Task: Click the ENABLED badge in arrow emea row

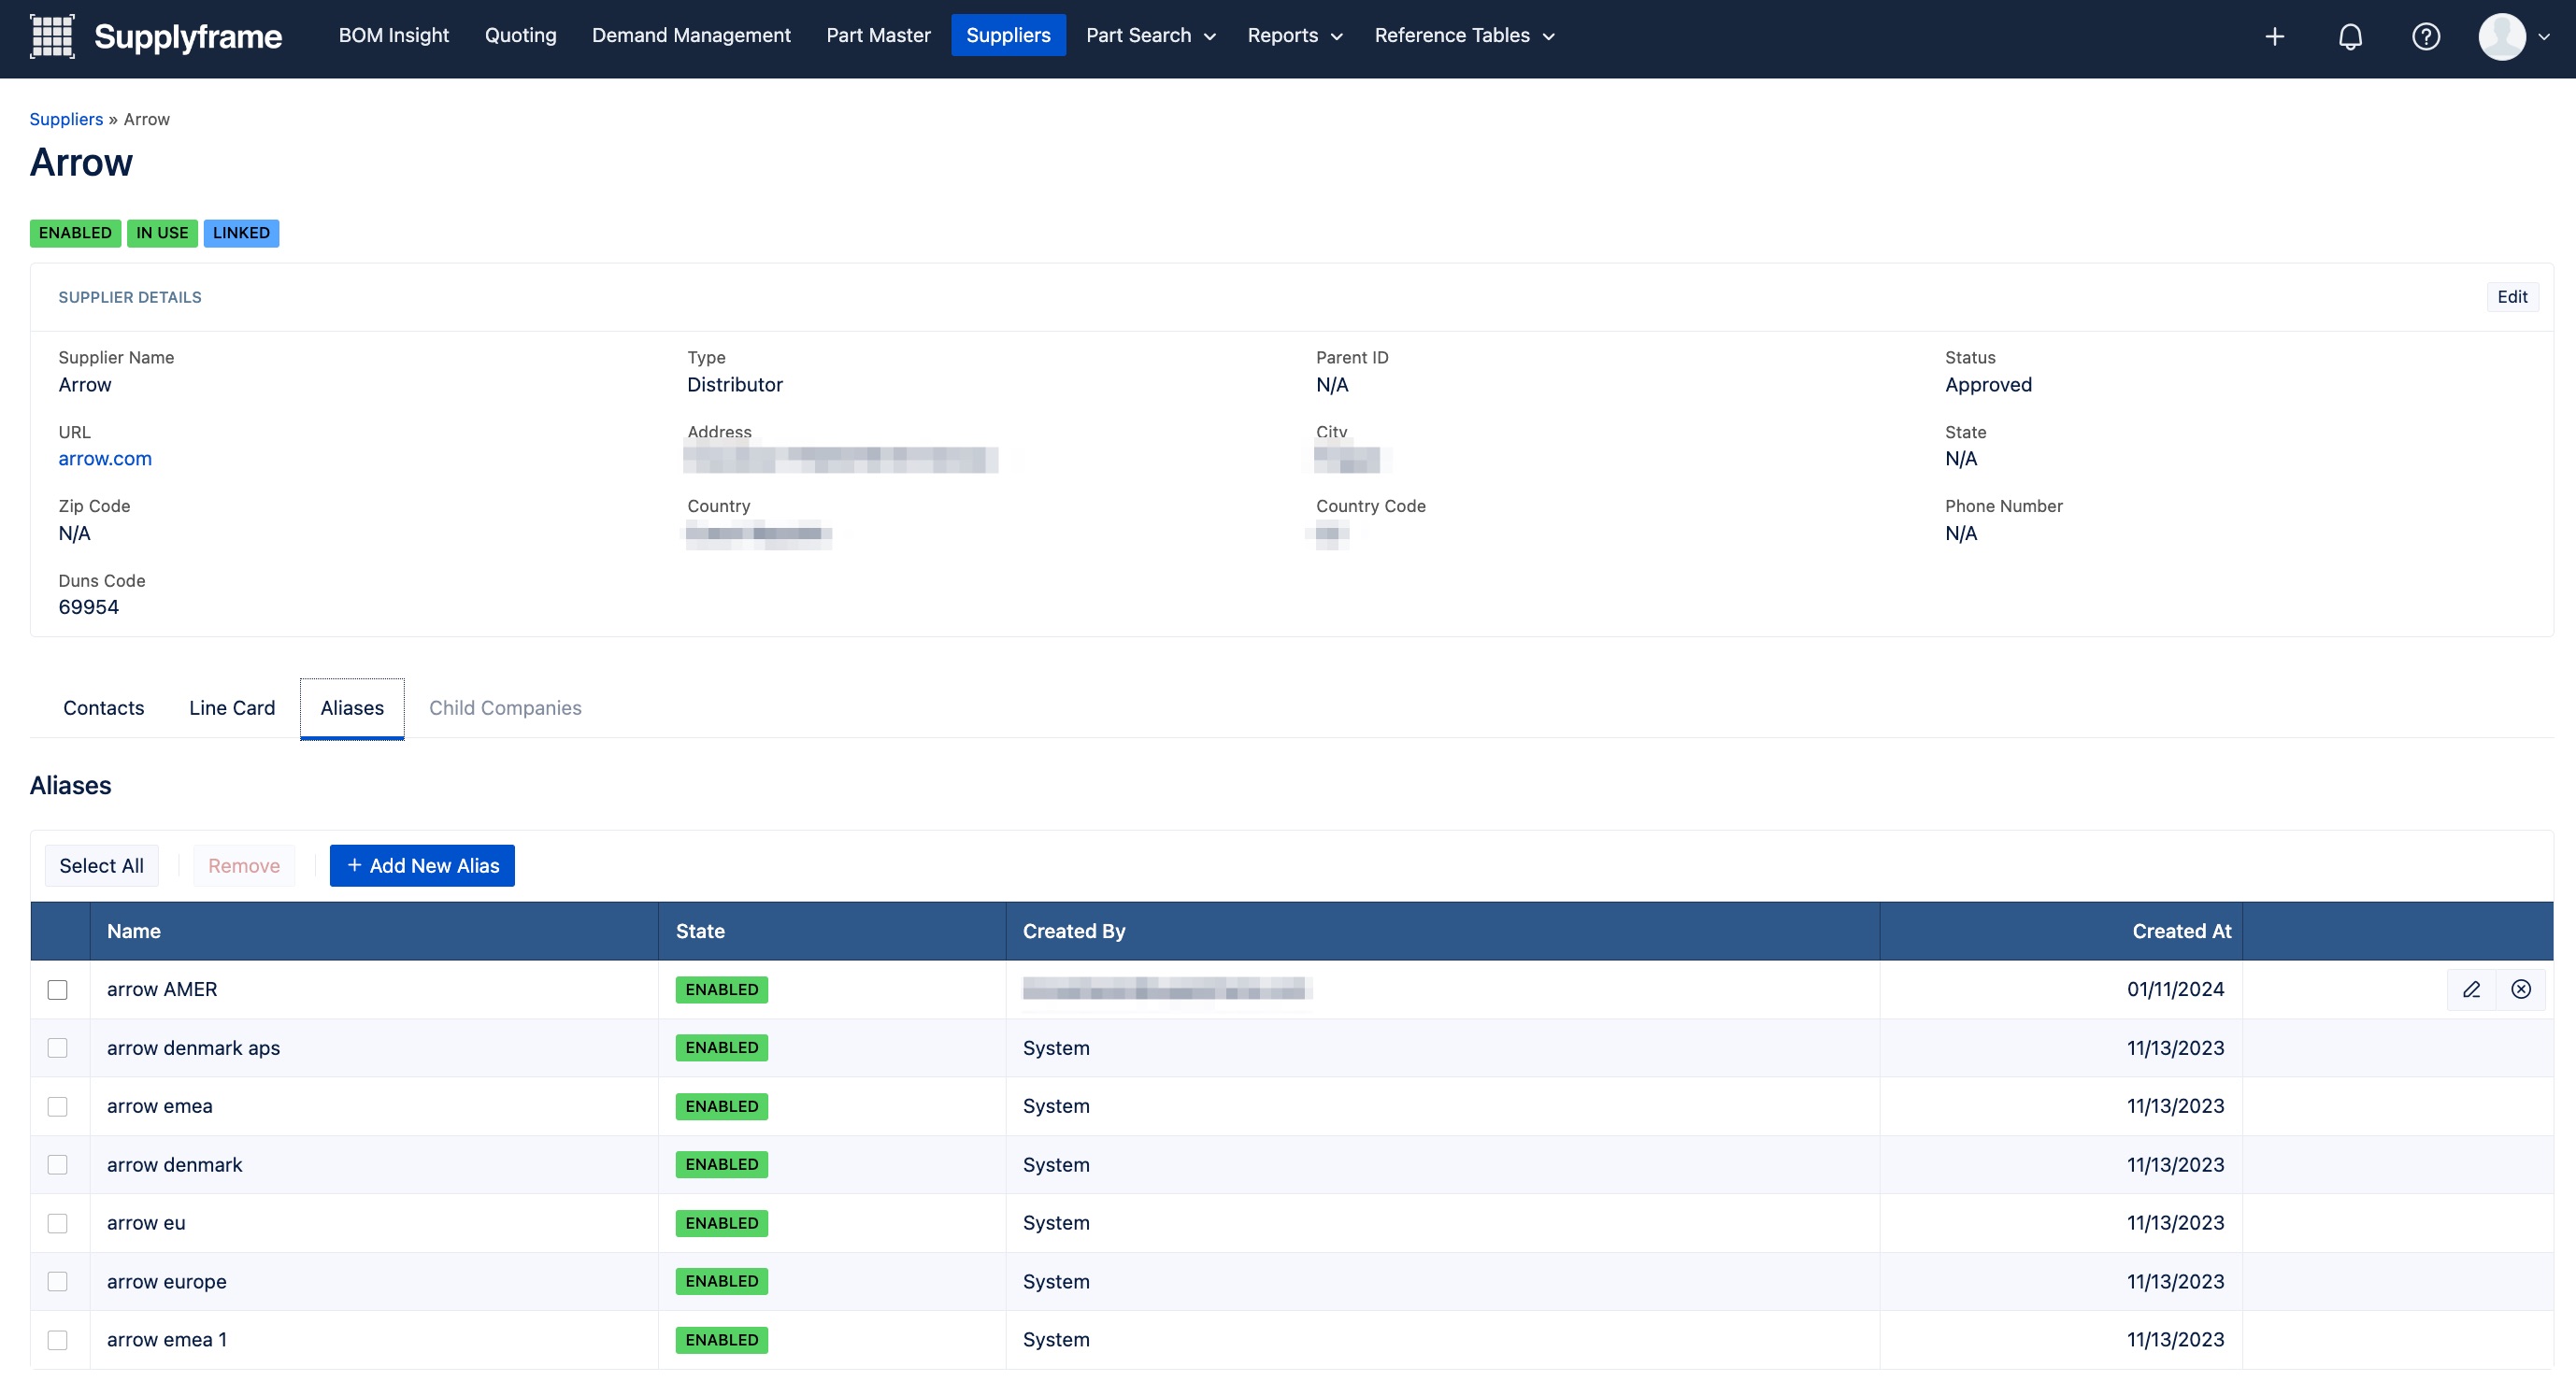Action: [x=721, y=1106]
